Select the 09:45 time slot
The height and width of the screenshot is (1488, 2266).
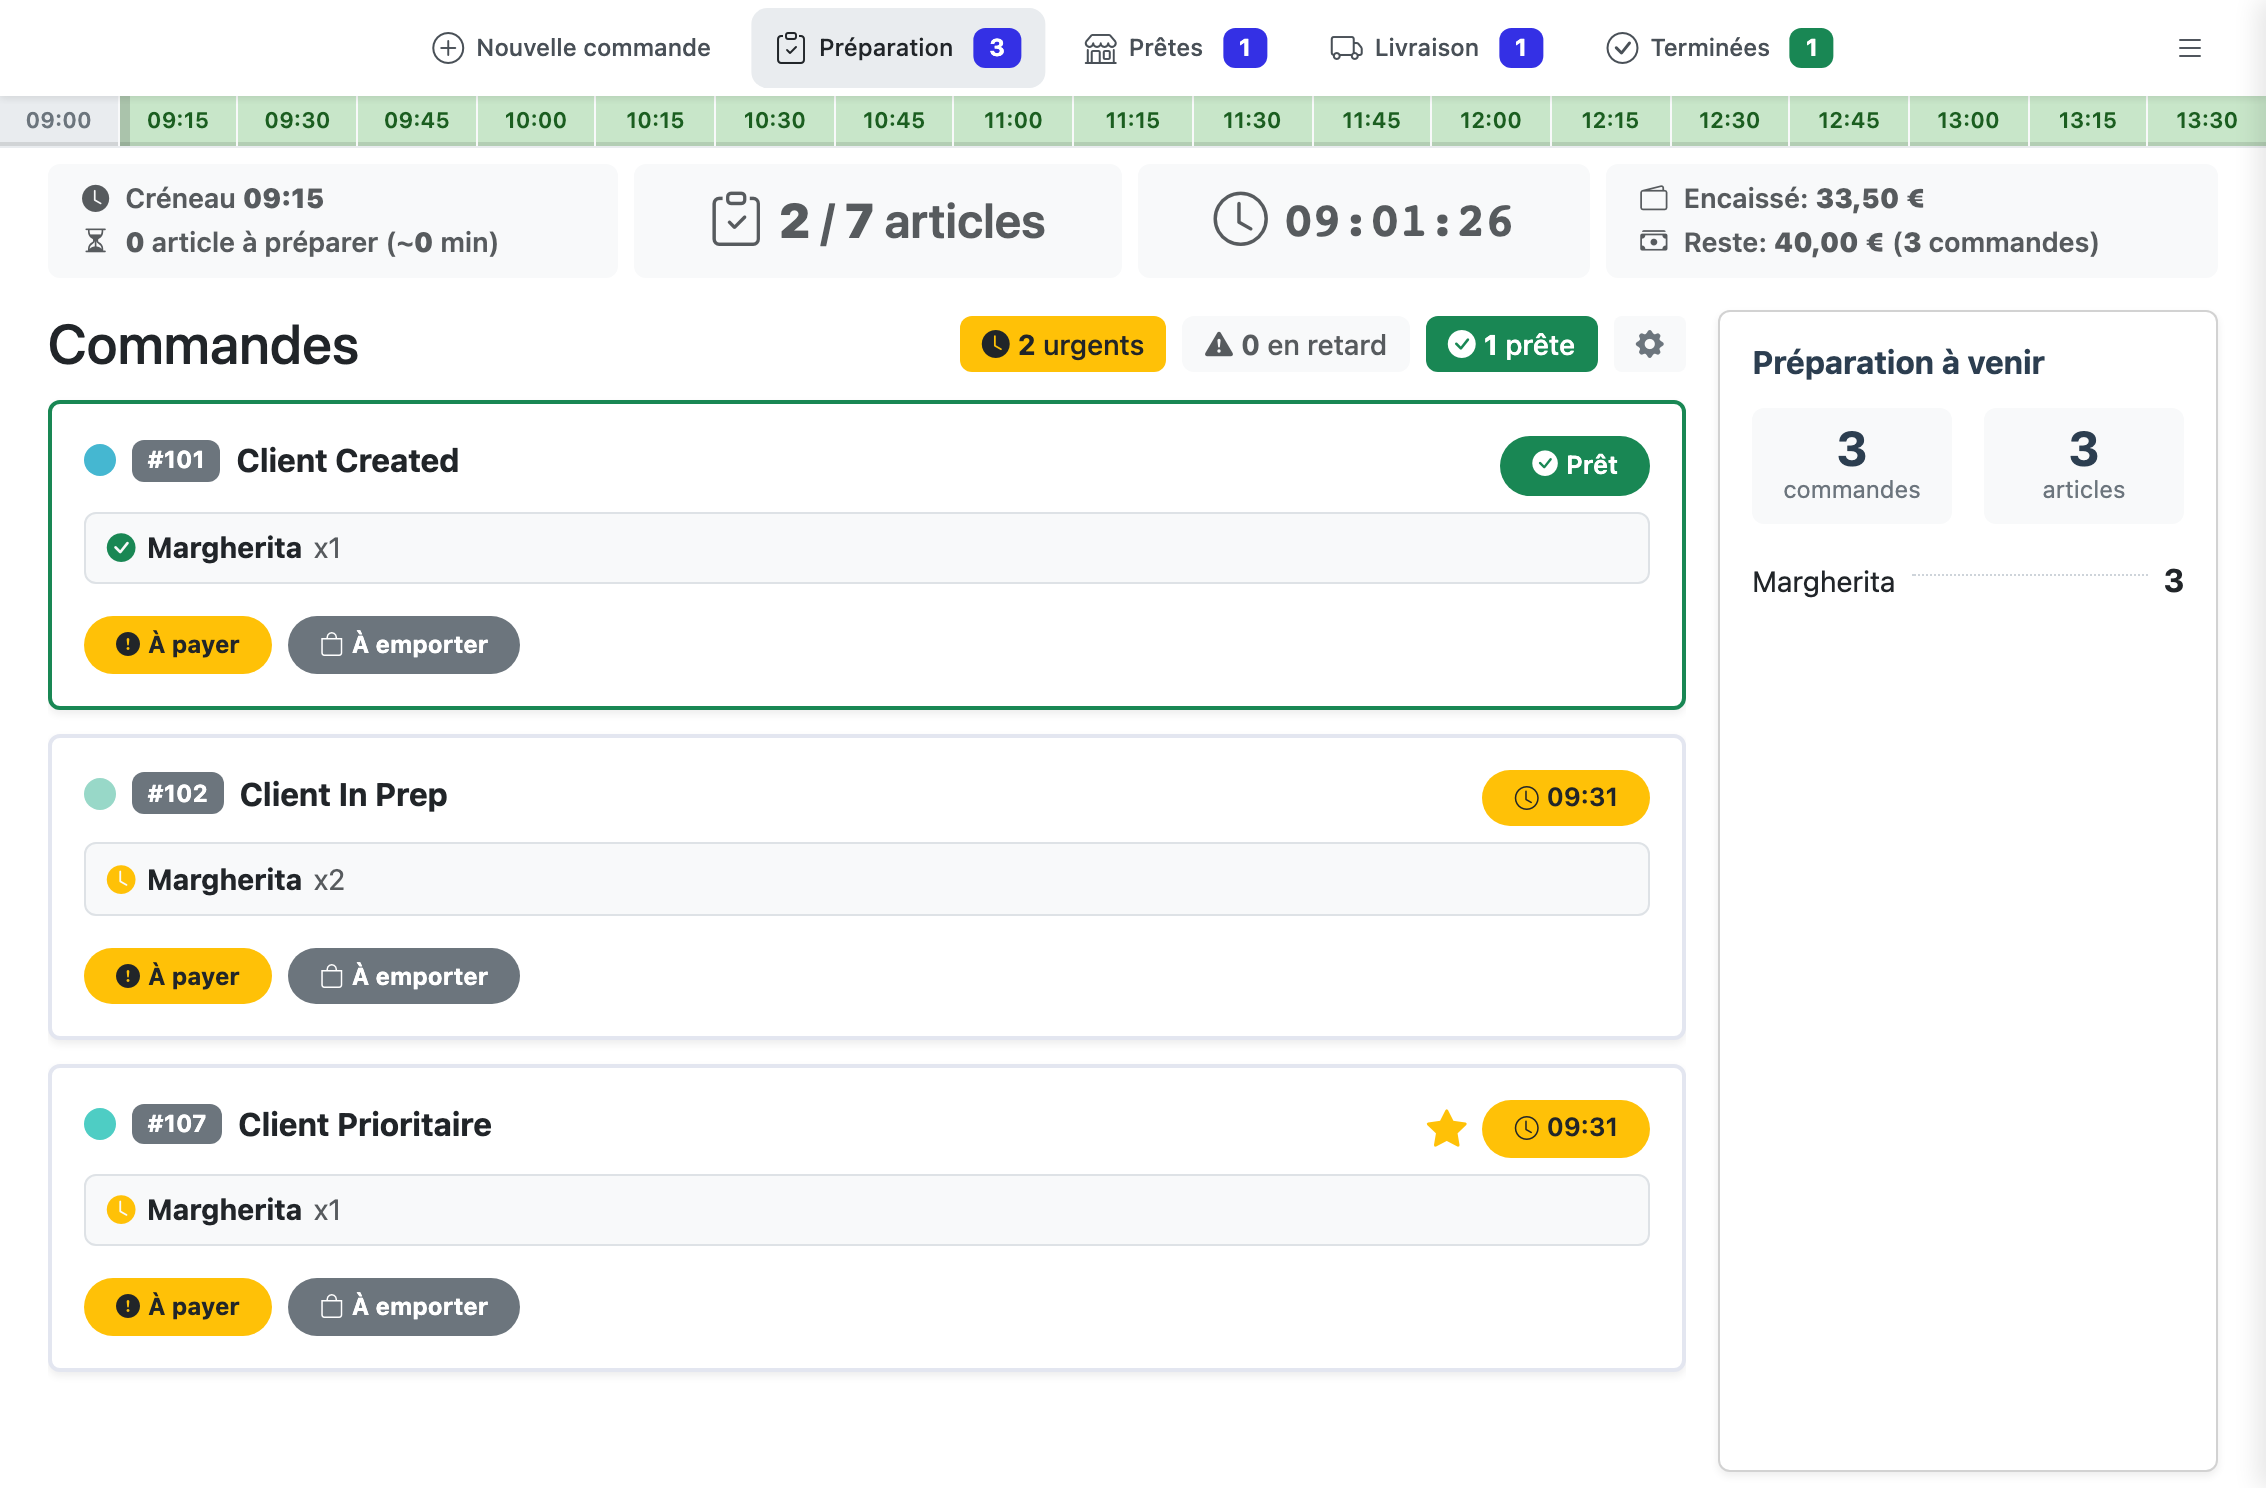coord(416,120)
